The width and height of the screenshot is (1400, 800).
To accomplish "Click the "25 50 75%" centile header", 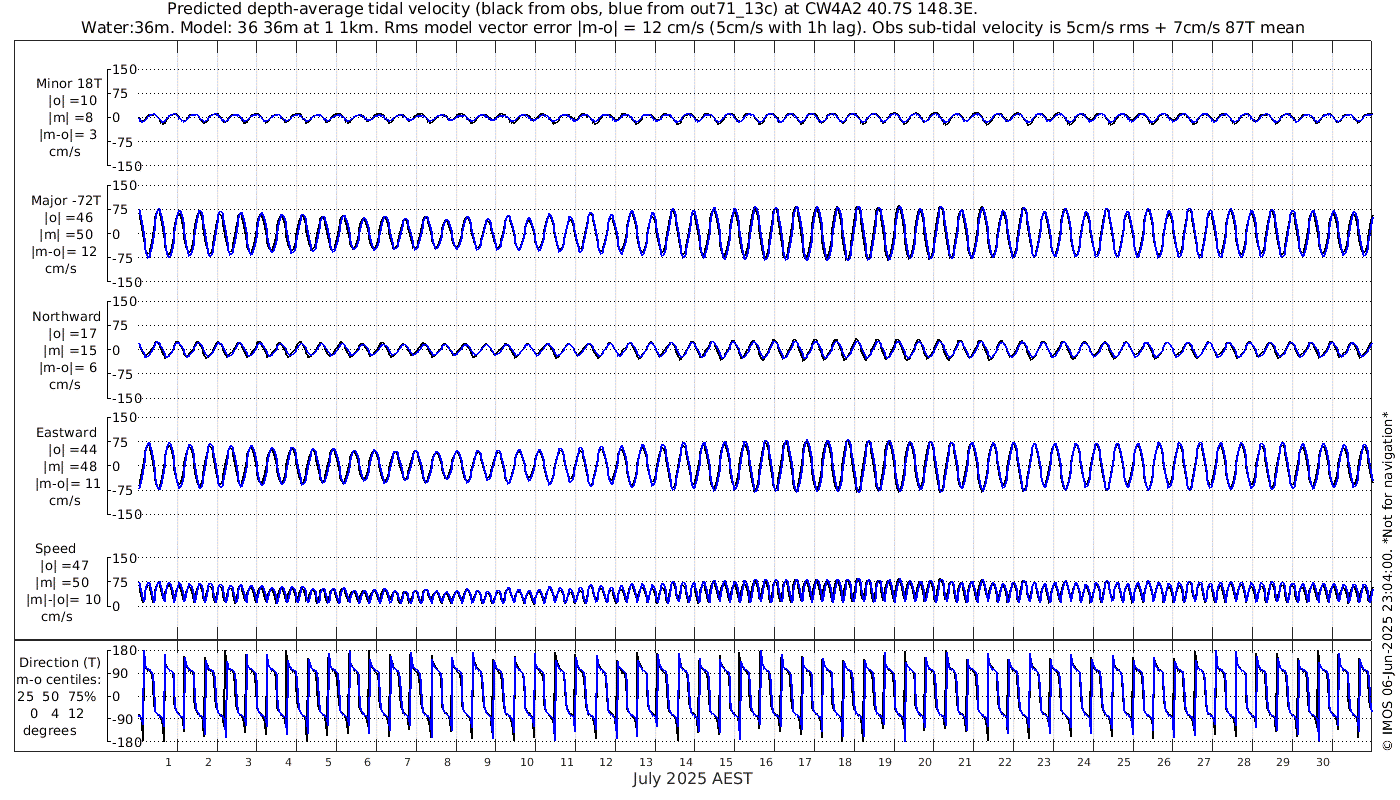I will [x=57, y=696].
